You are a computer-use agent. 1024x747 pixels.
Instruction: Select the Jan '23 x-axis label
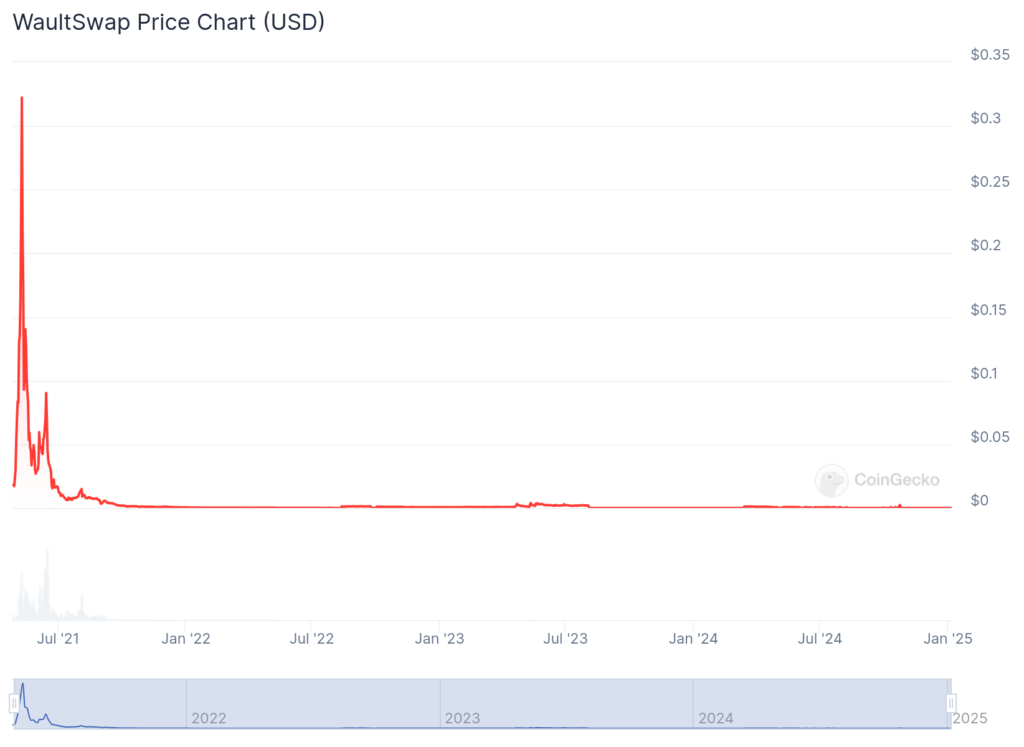coord(440,638)
